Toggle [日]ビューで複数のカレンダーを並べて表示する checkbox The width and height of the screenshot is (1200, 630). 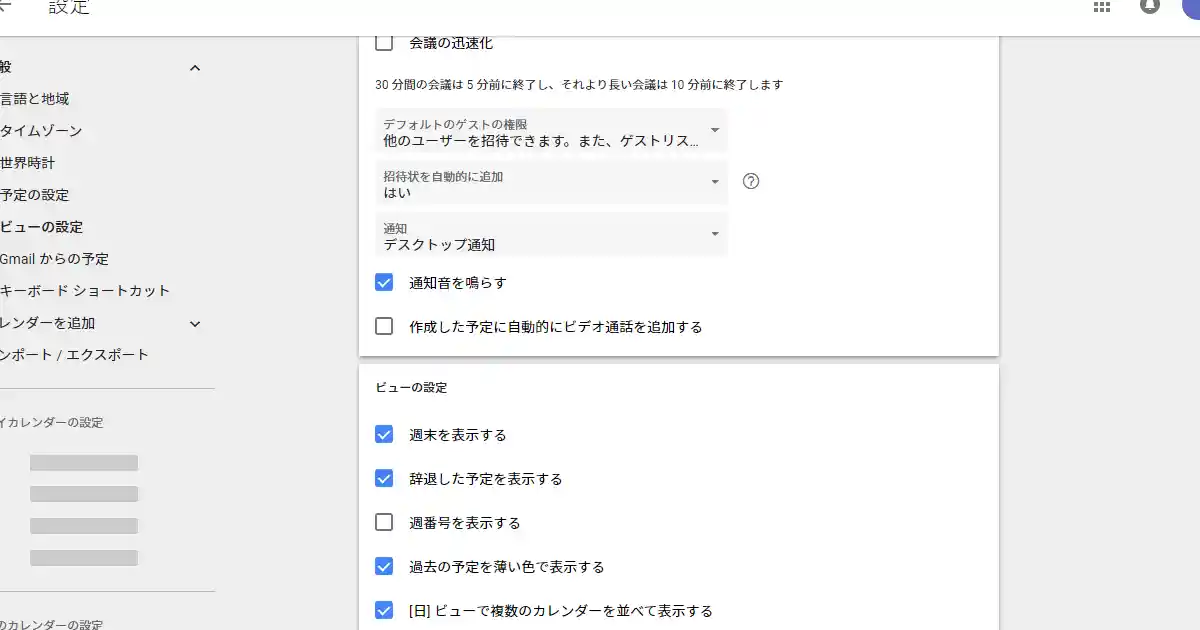[x=384, y=610]
